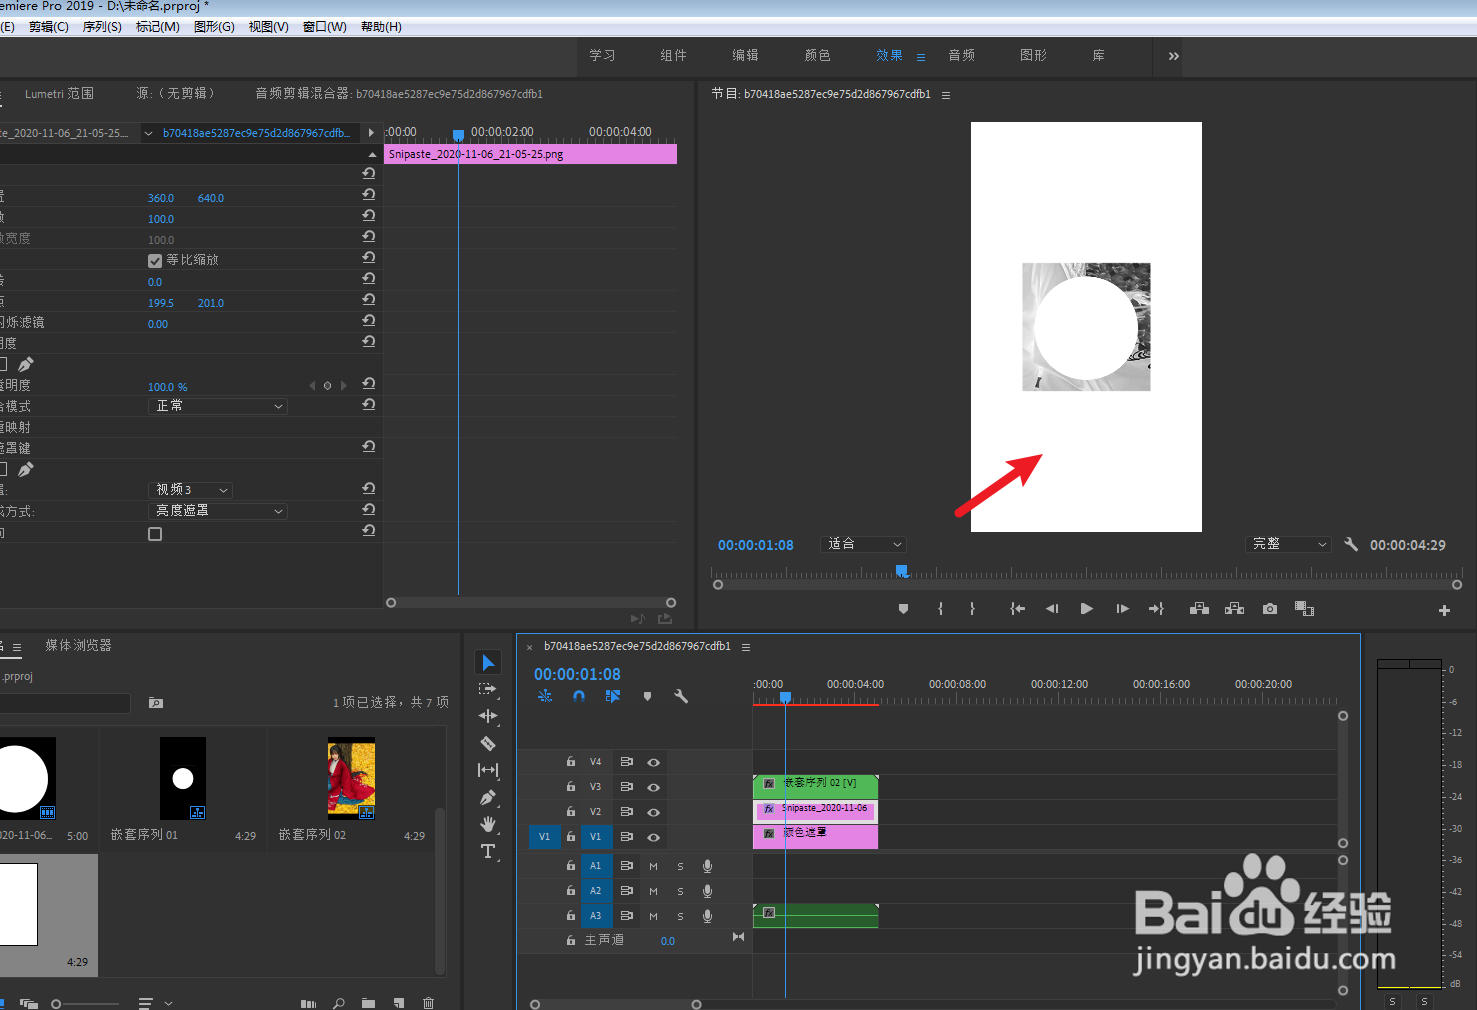The image size is (1477, 1010).
Task: Mute audio track A1
Action: coord(653,866)
